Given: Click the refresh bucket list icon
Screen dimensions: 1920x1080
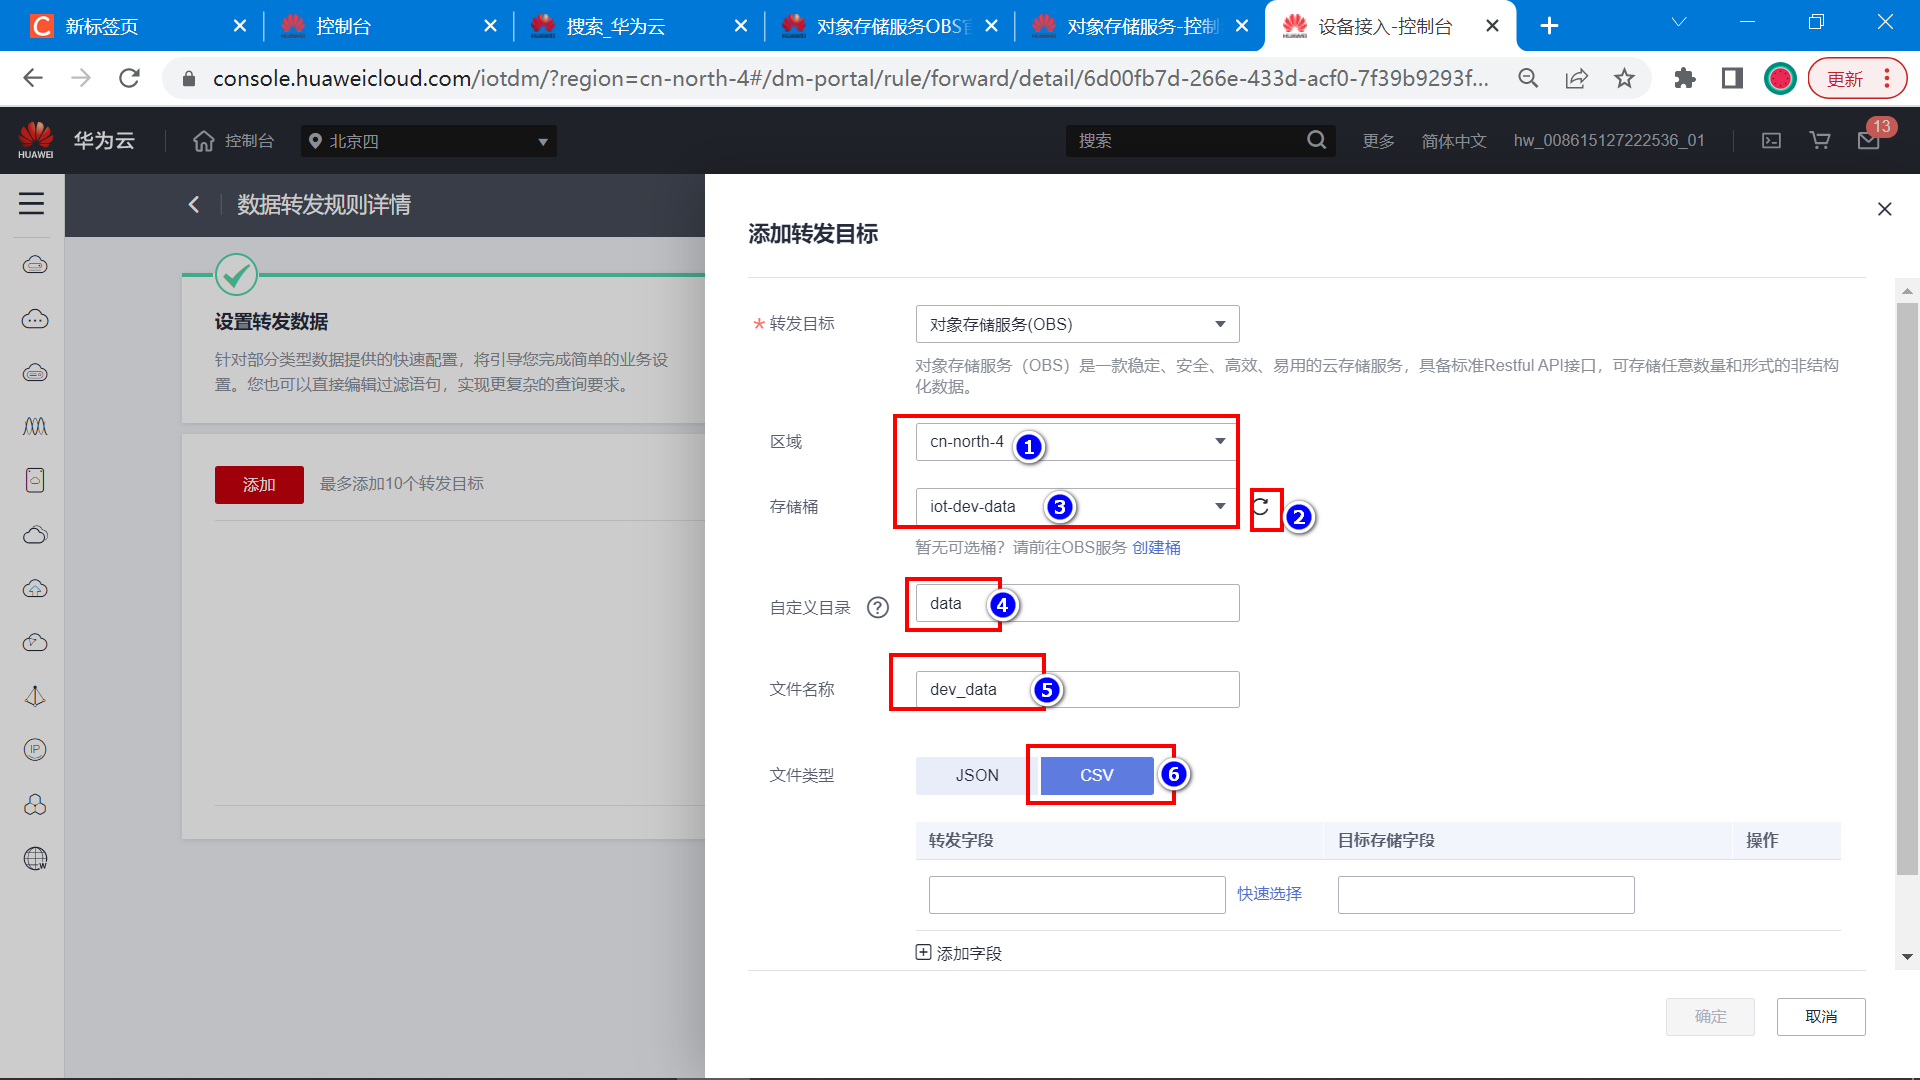Looking at the screenshot, I should (x=1261, y=507).
